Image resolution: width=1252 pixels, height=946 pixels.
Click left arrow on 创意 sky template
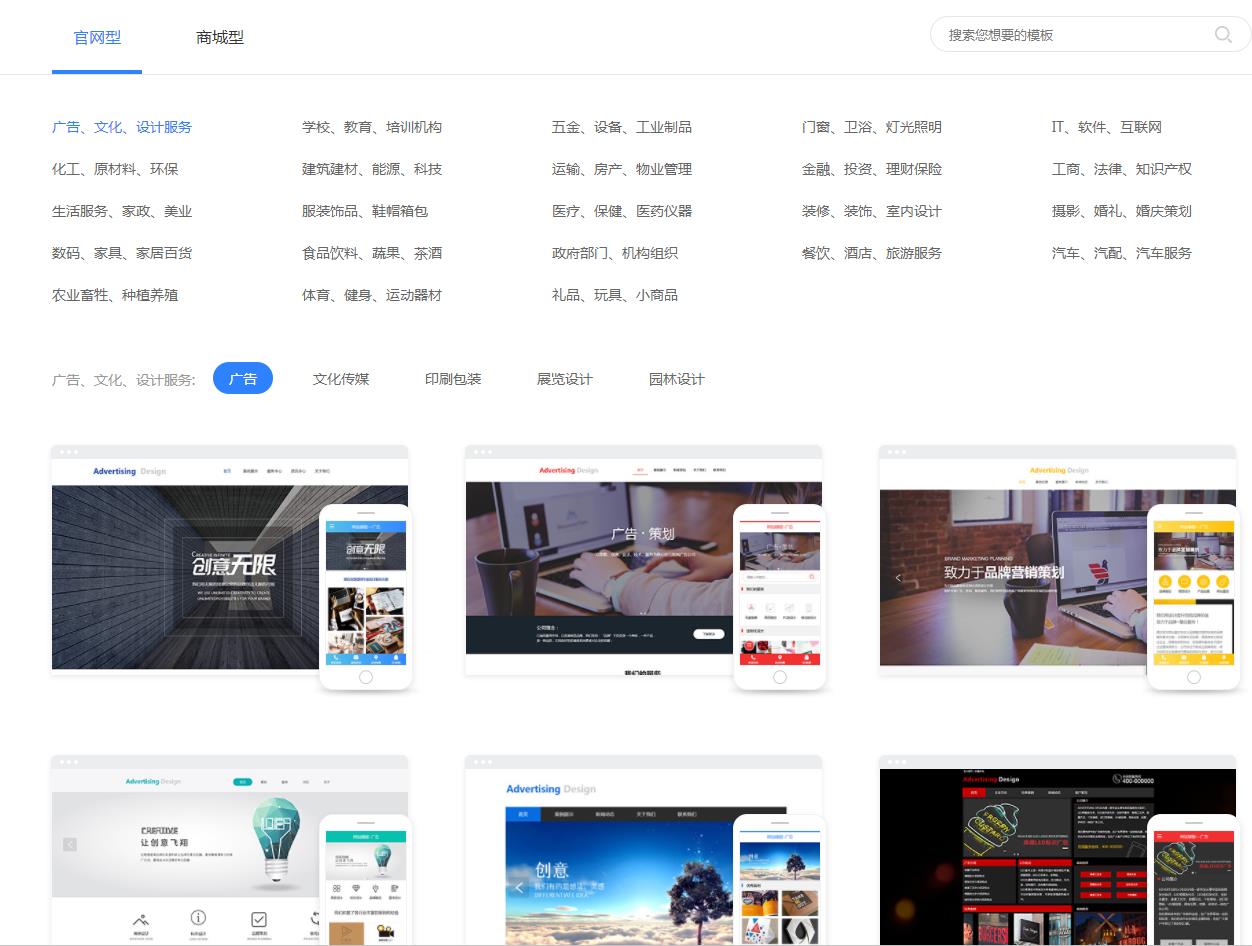tap(518, 887)
